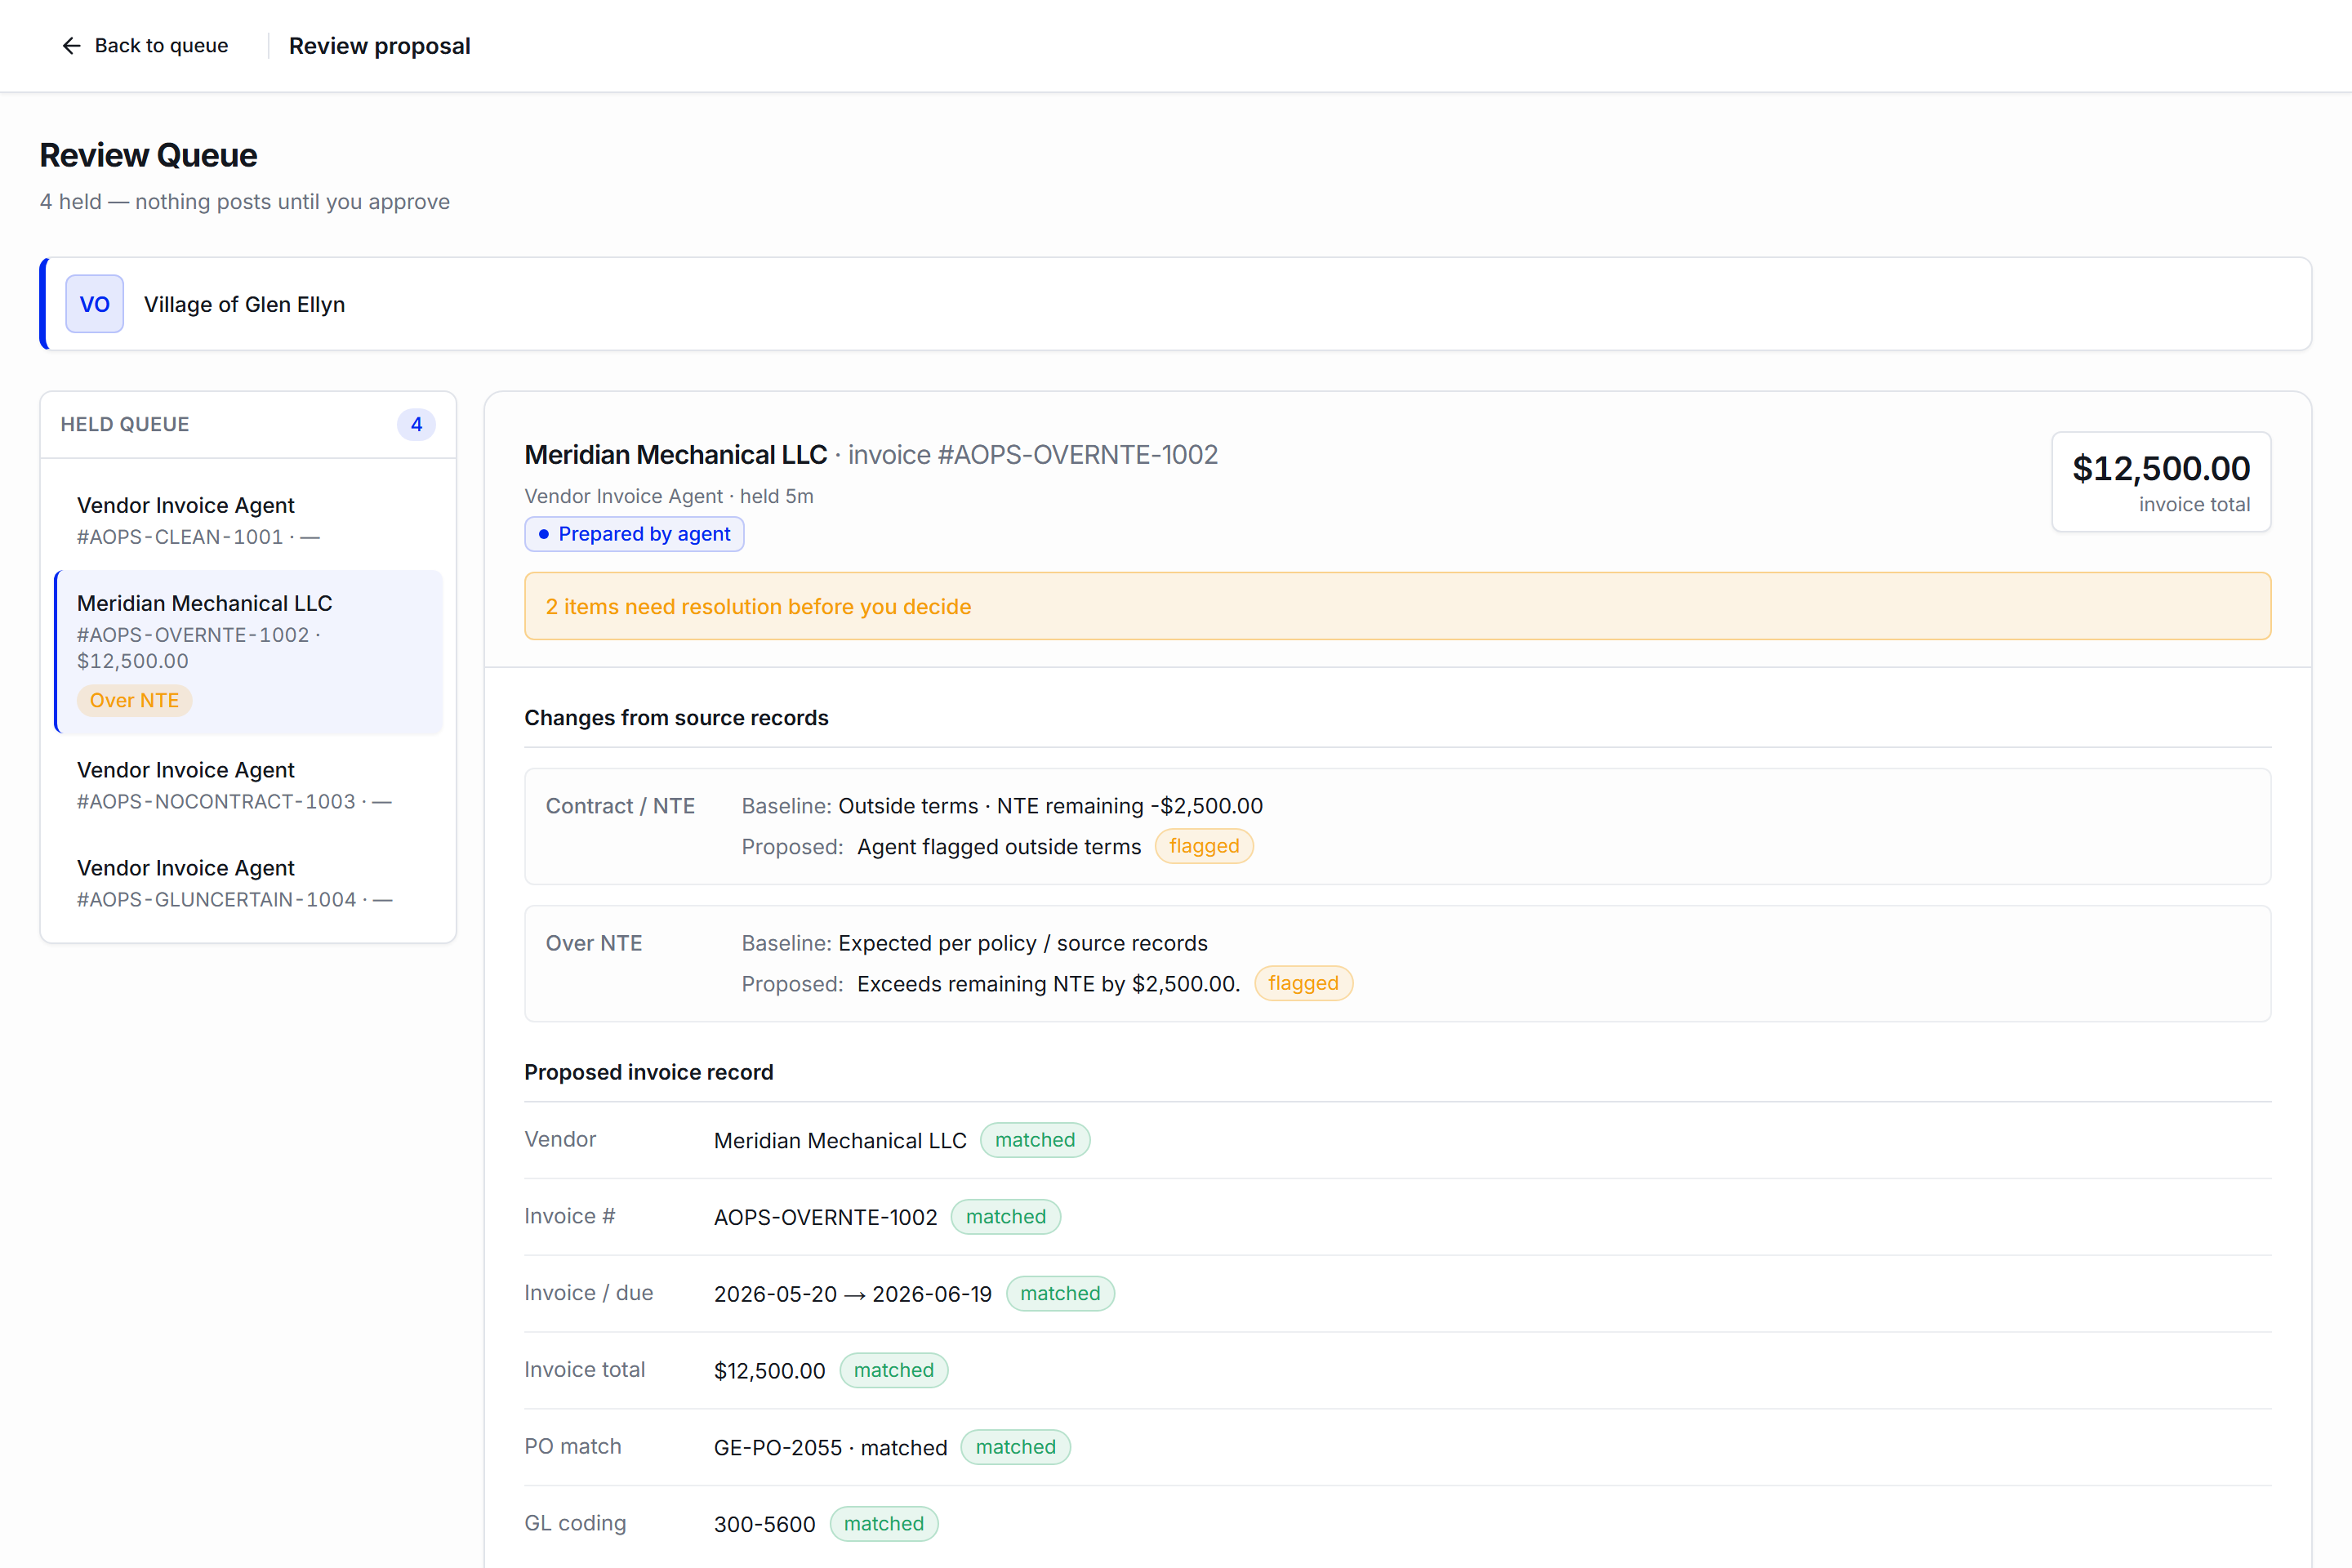Viewport: 2352px width, 1568px height.
Task: Click 'Exceeds remaining NTE by $2,500.00.' text
Action: (x=1049, y=984)
